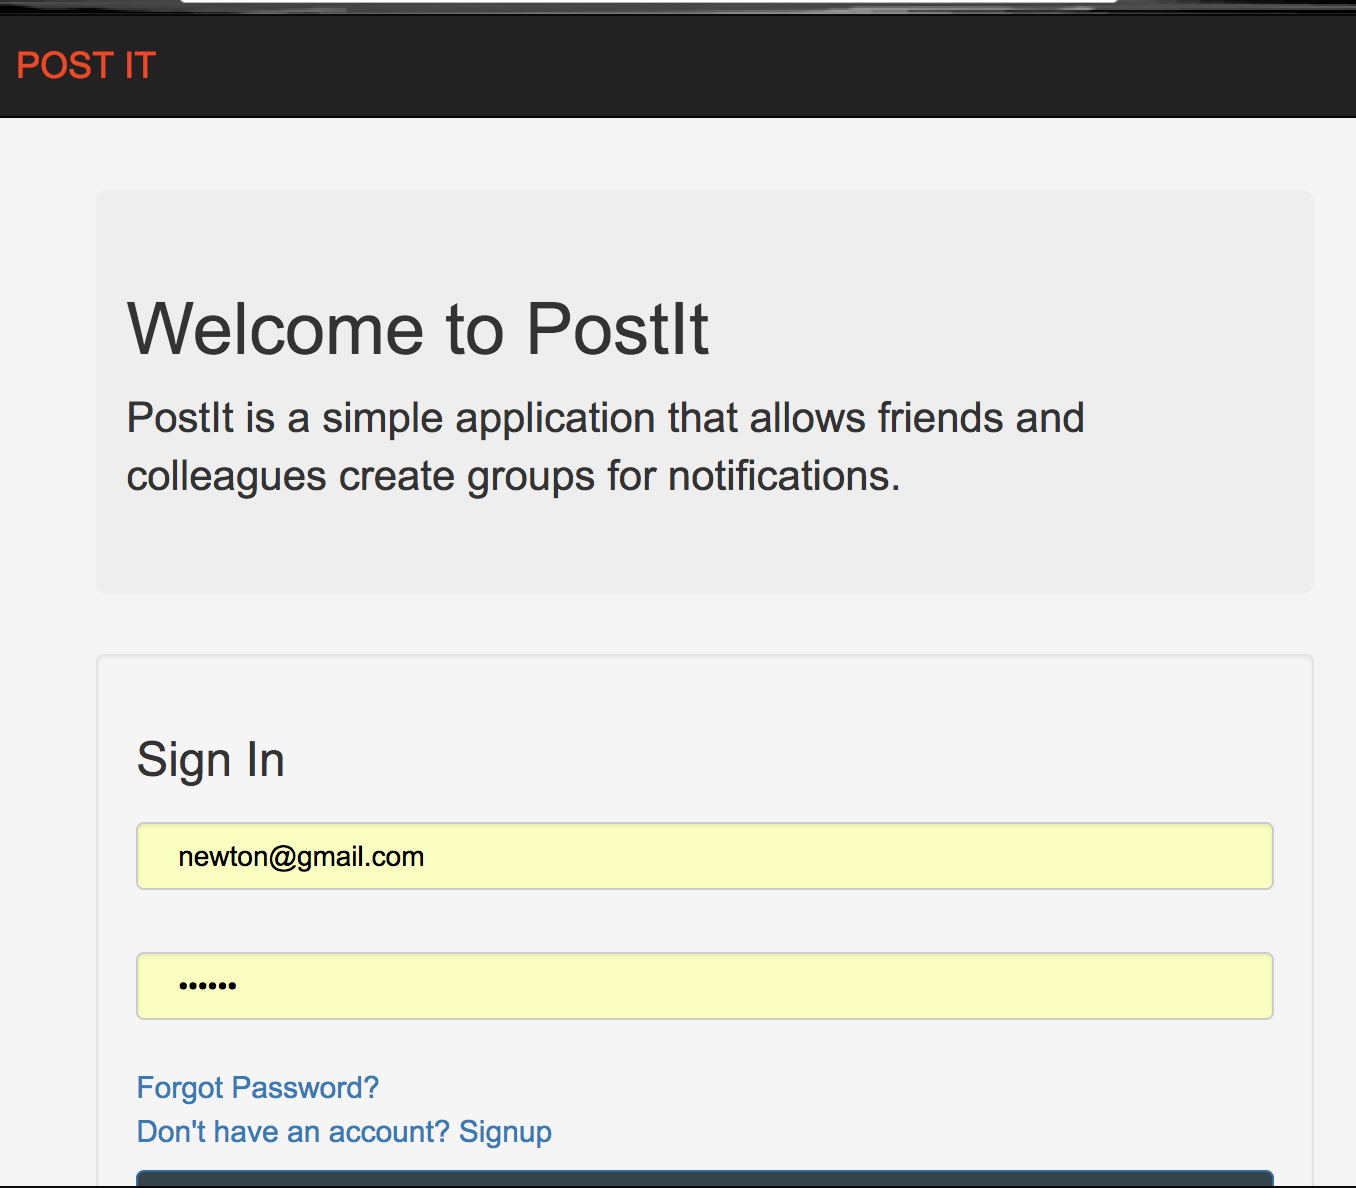1356x1188 pixels.
Task: Click the Sign In form heading
Action: [210, 760]
